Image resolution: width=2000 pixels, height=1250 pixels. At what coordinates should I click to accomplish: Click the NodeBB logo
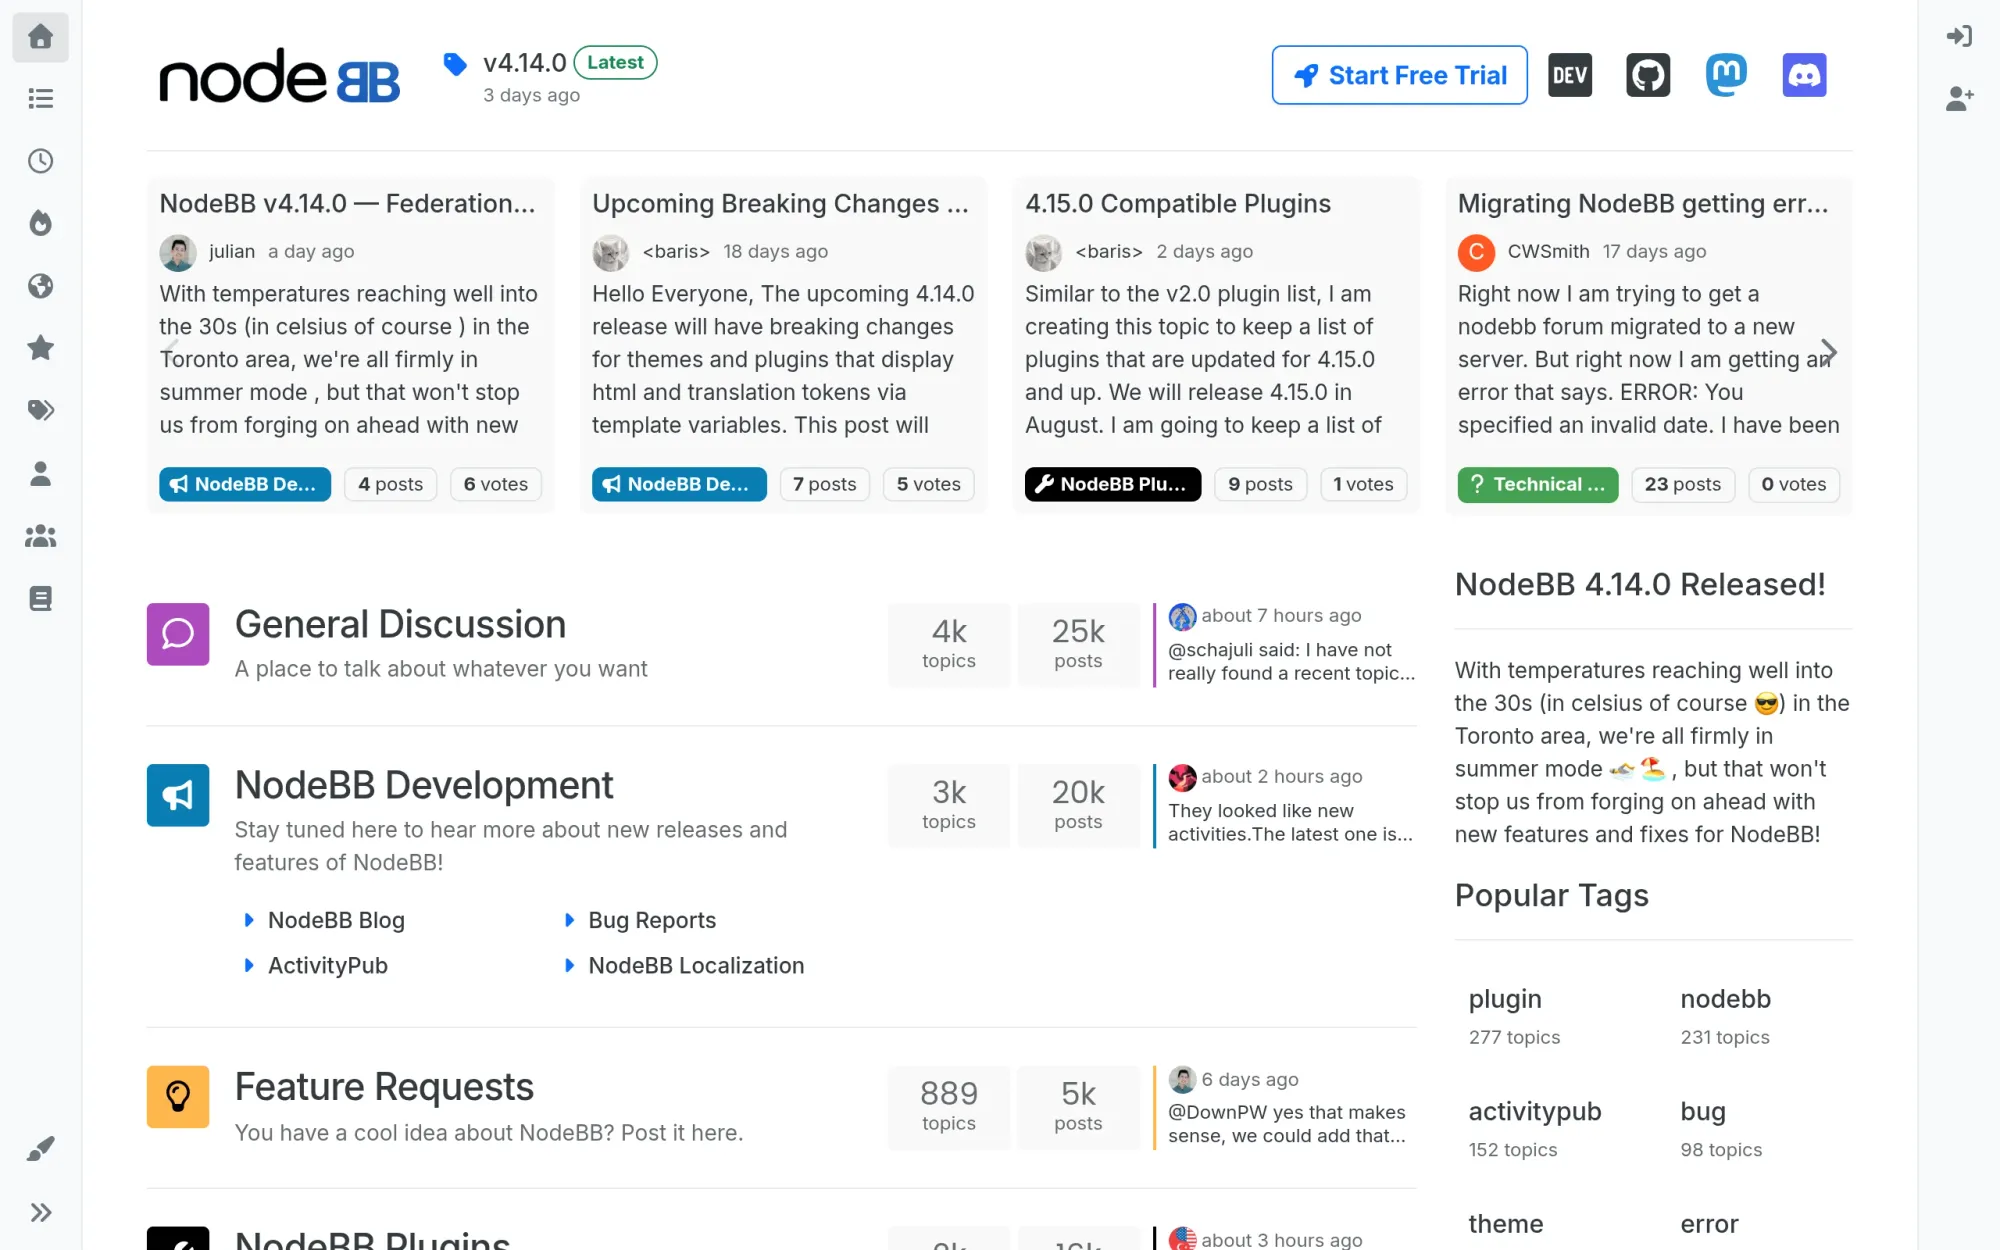pyautogui.click(x=279, y=75)
